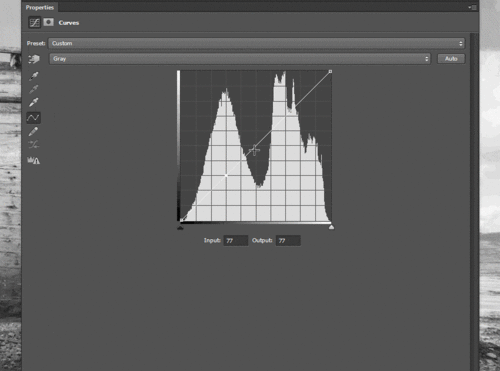This screenshot has height=371, width=500.
Task: Activate the on-image targeted adjustment hand tool
Action: point(34,59)
